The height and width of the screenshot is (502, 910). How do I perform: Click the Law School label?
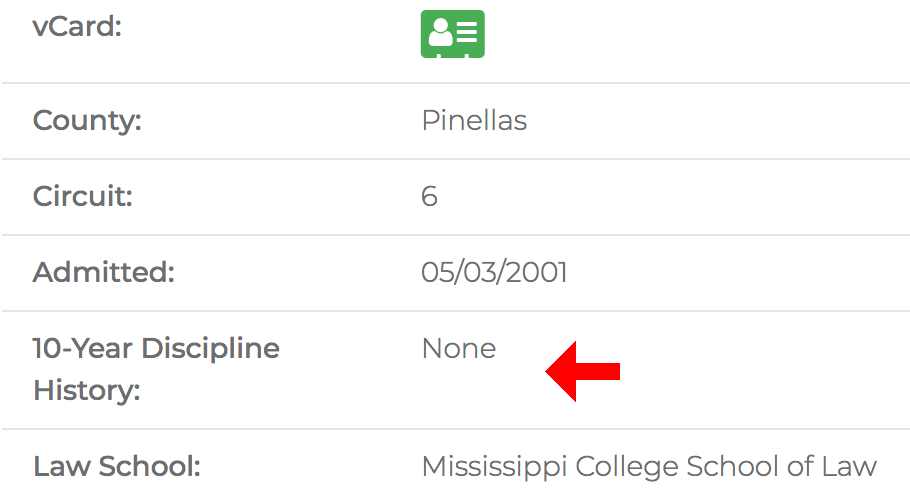pyautogui.click(x=117, y=466)
